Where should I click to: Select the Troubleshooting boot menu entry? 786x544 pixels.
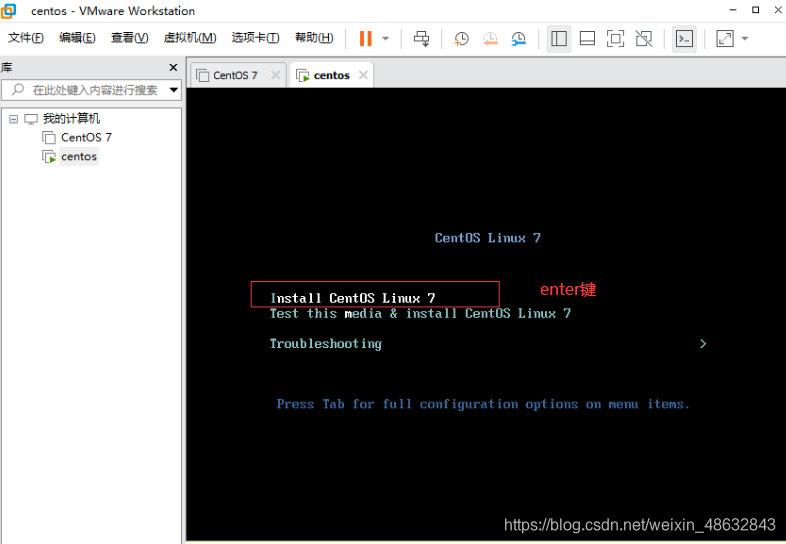[x=326, y=344]
